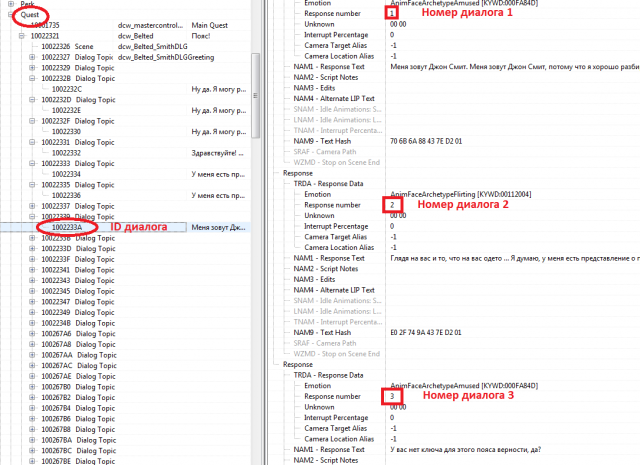Collapse quest record 10022321

coord(21,36)
